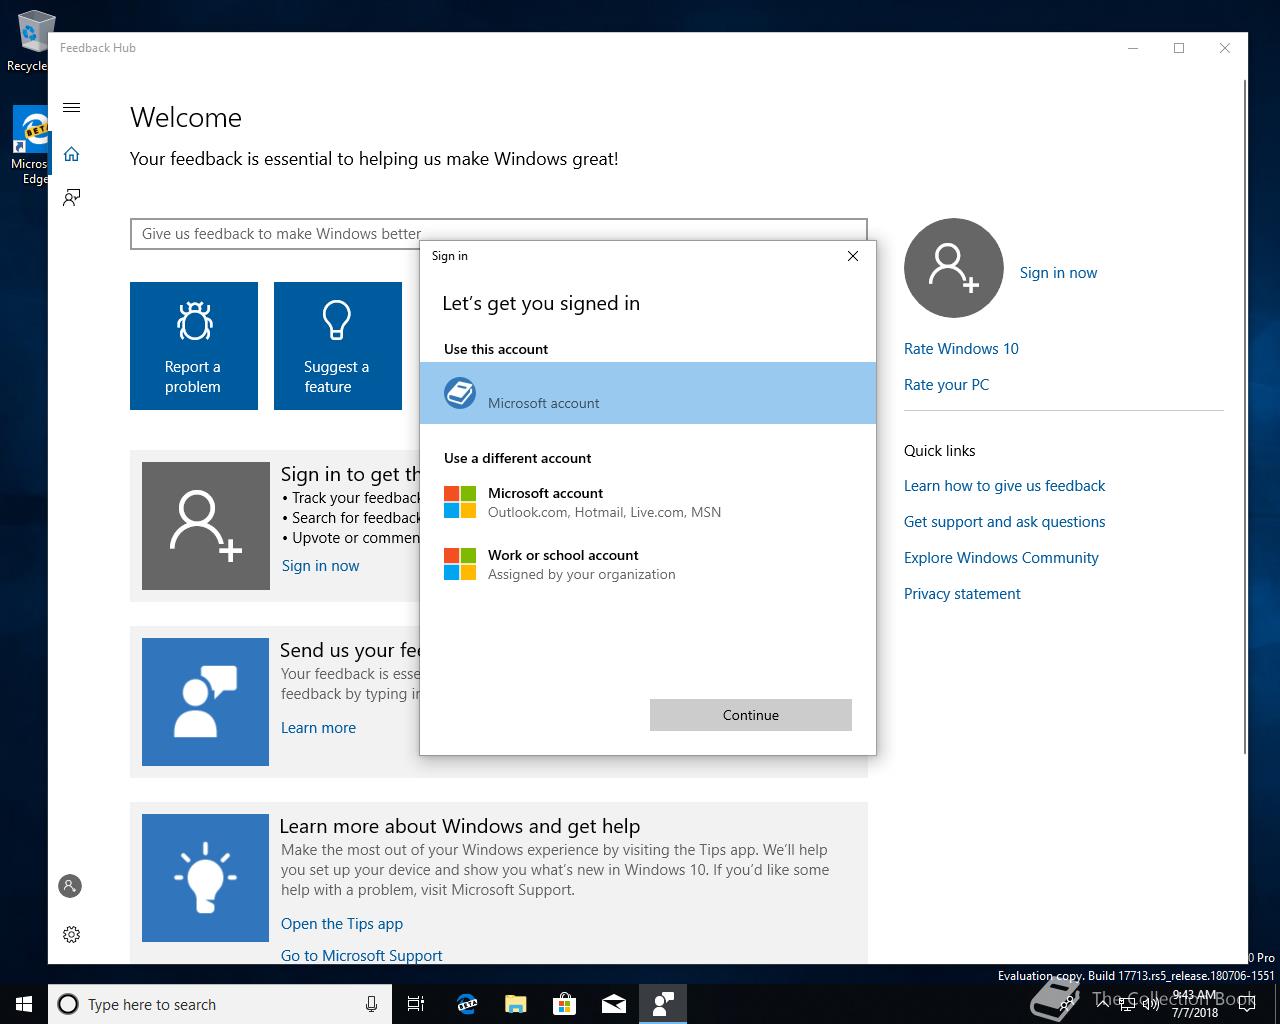1280x1024 pixels.
Task: Open the hamburger navigation menu
Action: [71, 108]
